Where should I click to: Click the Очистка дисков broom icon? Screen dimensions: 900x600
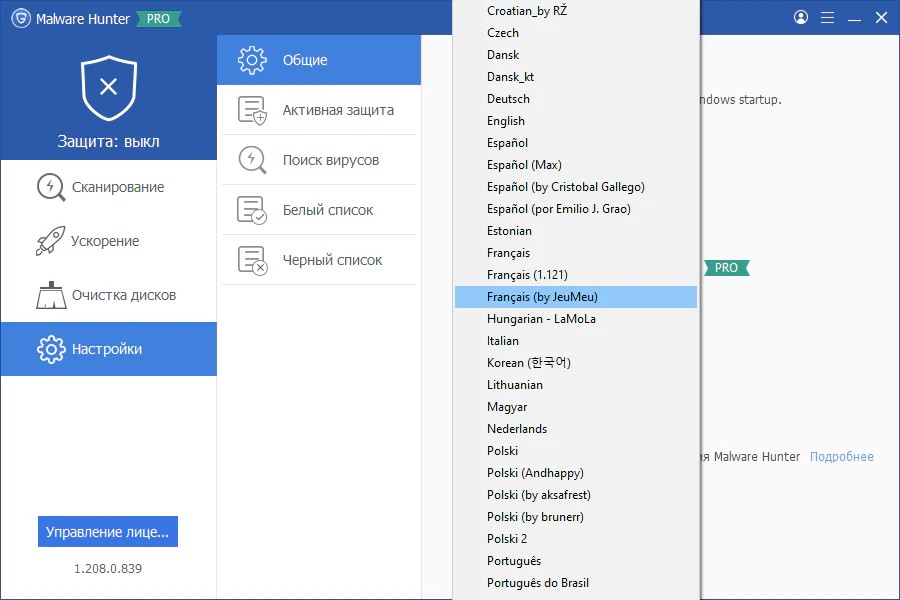[51, 295]
